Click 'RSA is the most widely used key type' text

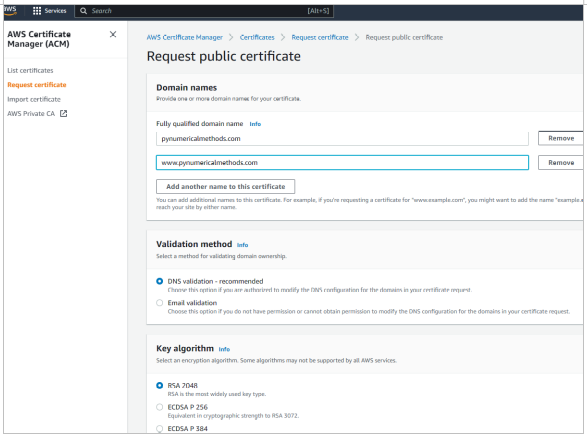tap(217, 394)
